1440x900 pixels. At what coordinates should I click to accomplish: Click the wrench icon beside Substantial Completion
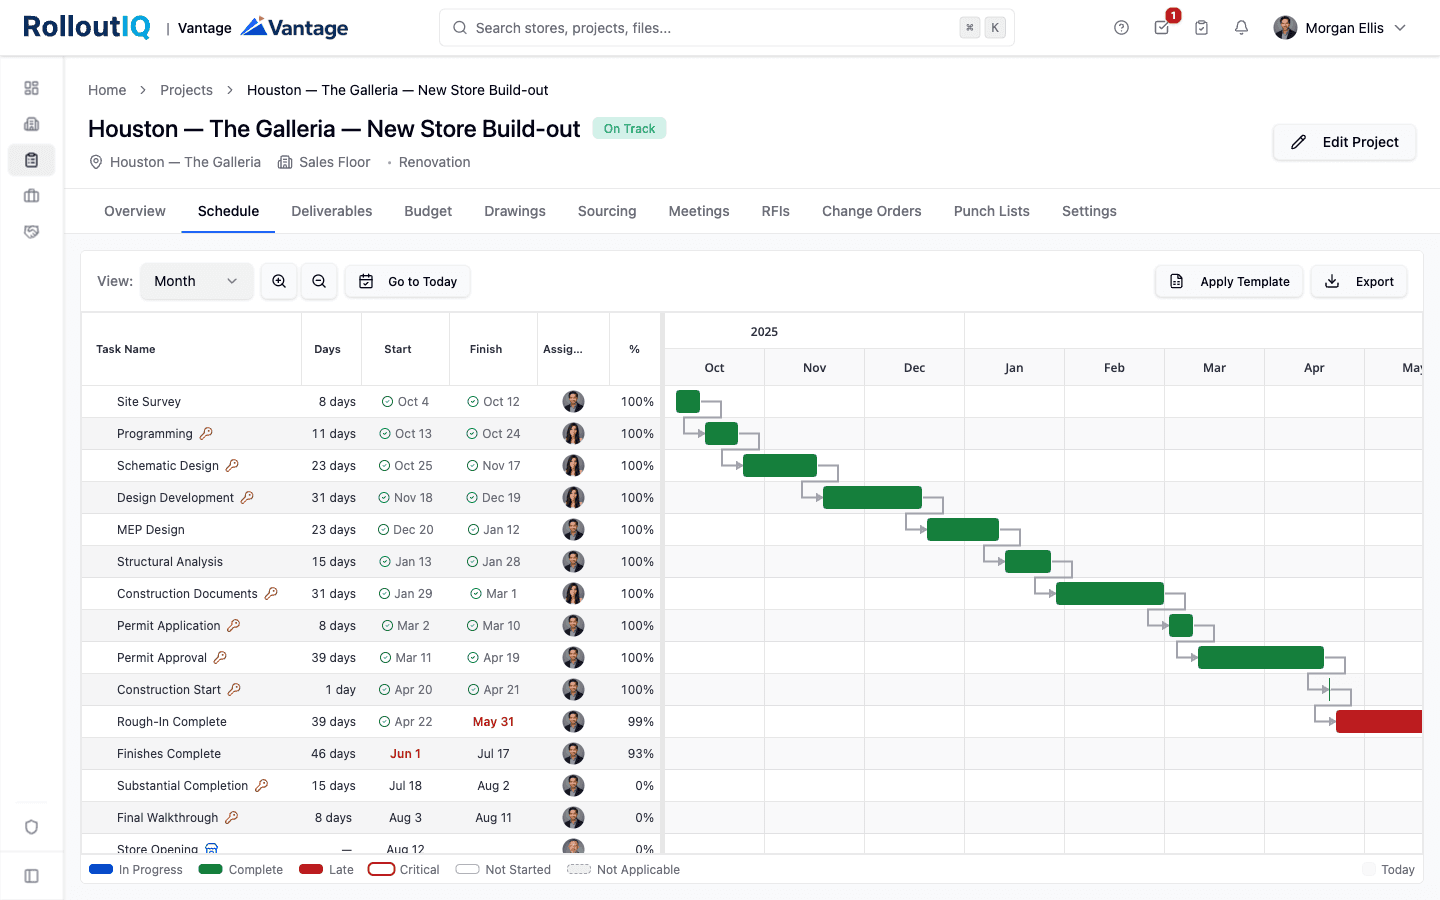pos(261,786)
